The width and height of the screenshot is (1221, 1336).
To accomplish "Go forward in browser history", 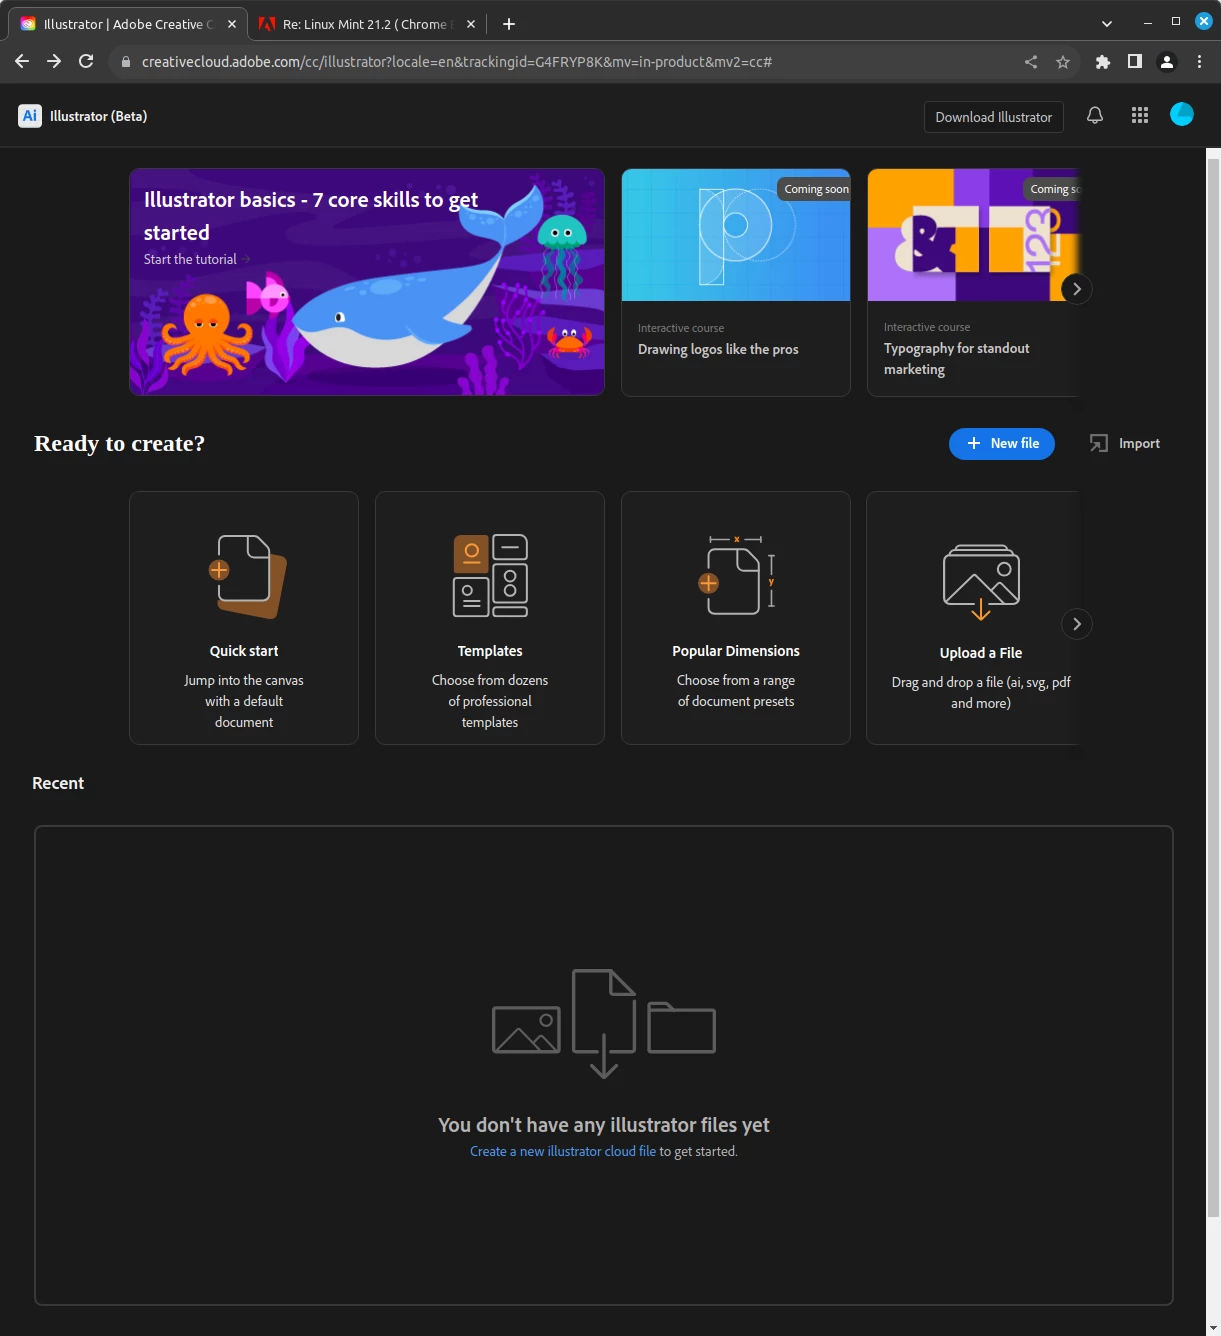I will [x=54, y=62].
